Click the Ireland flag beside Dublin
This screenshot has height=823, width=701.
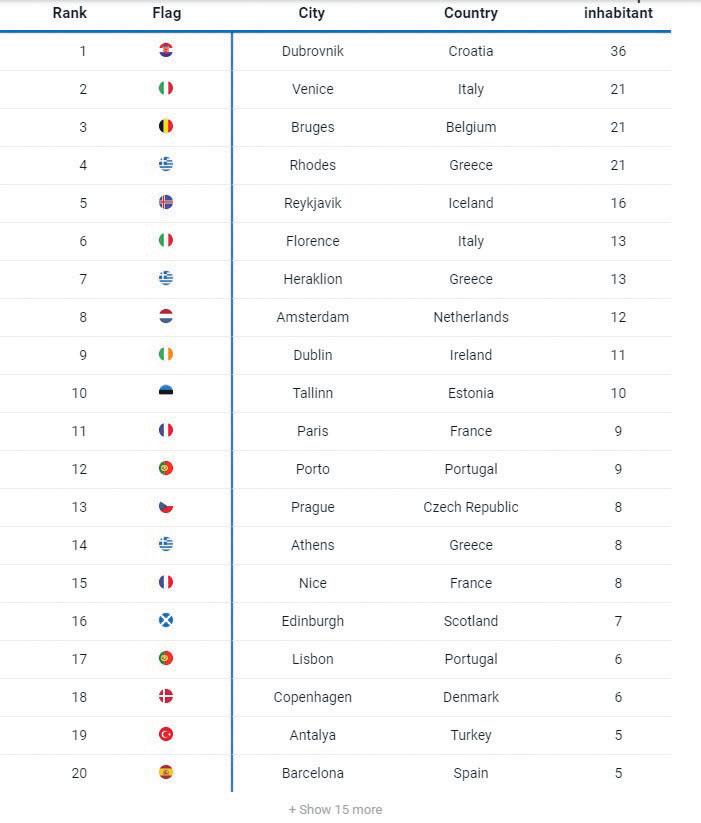click(x=166, y=354)
